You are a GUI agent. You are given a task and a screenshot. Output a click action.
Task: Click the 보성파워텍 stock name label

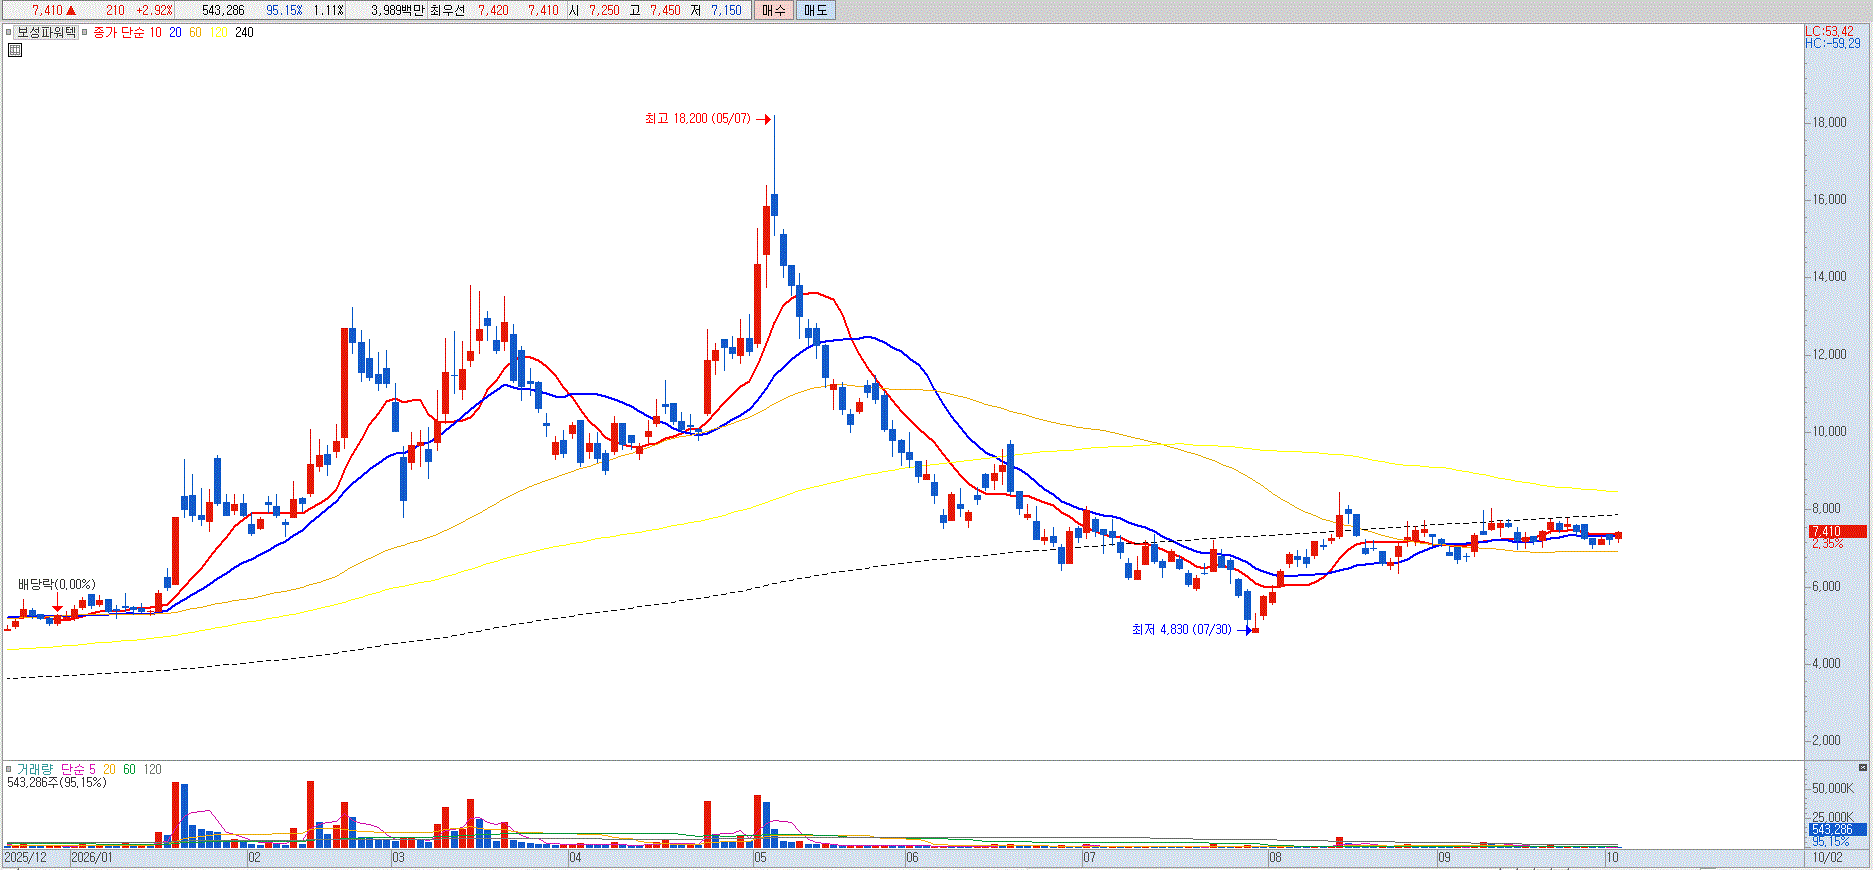tap(46, 33)
